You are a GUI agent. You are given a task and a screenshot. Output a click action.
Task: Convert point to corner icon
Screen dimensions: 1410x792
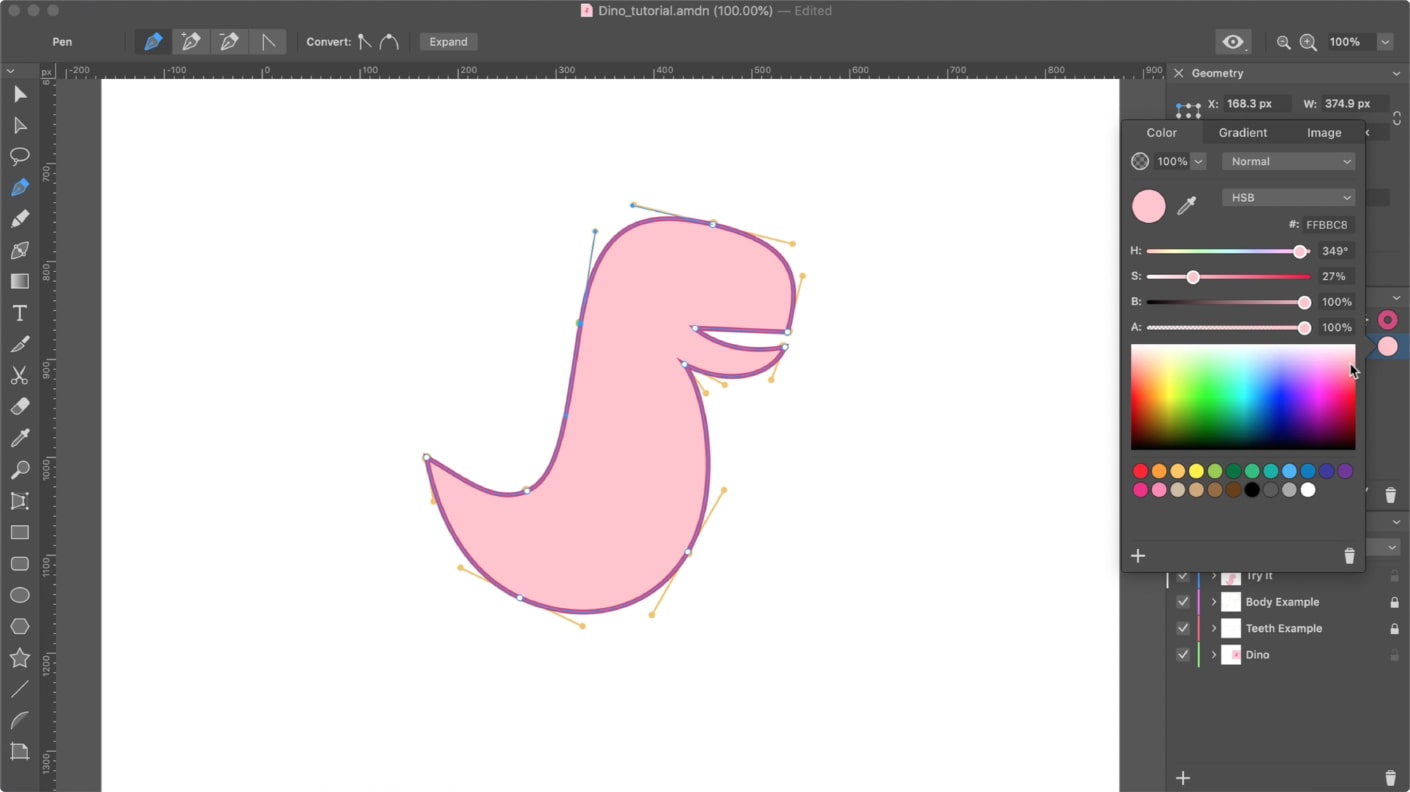[x=365, y=42]
